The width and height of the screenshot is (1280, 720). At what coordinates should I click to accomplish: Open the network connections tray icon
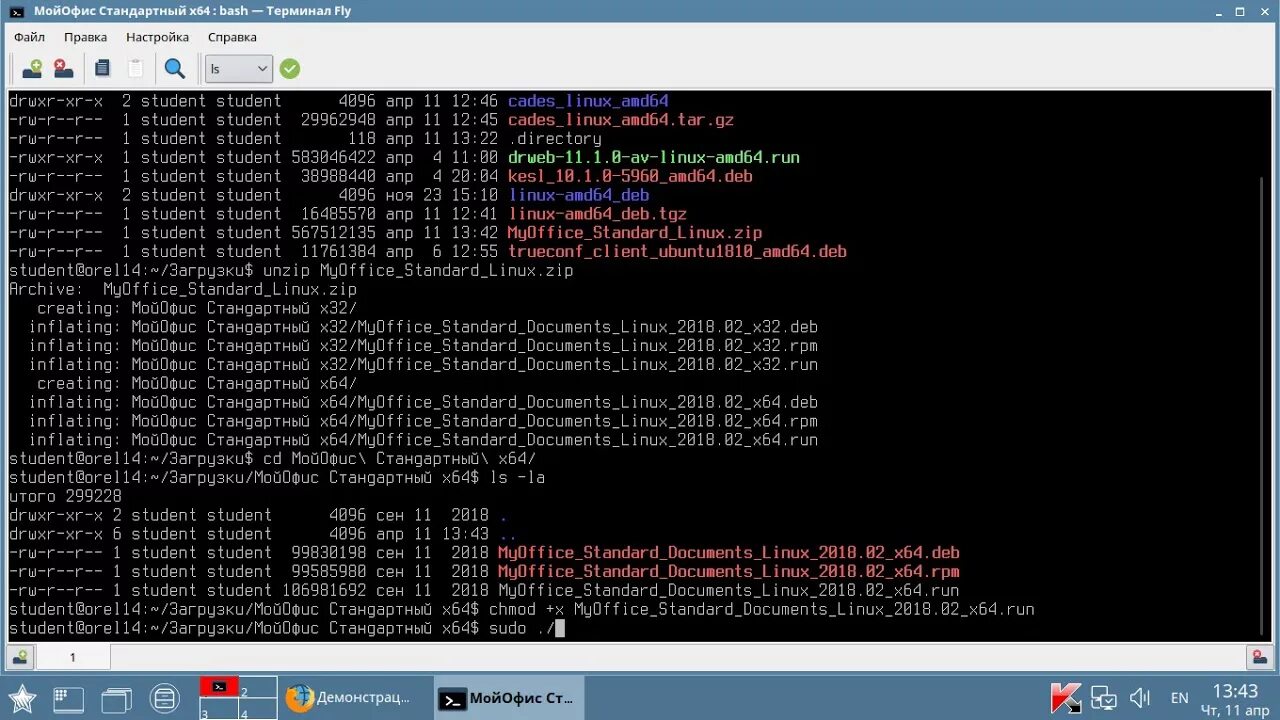pyautogui.click(x=1103, y=698)
